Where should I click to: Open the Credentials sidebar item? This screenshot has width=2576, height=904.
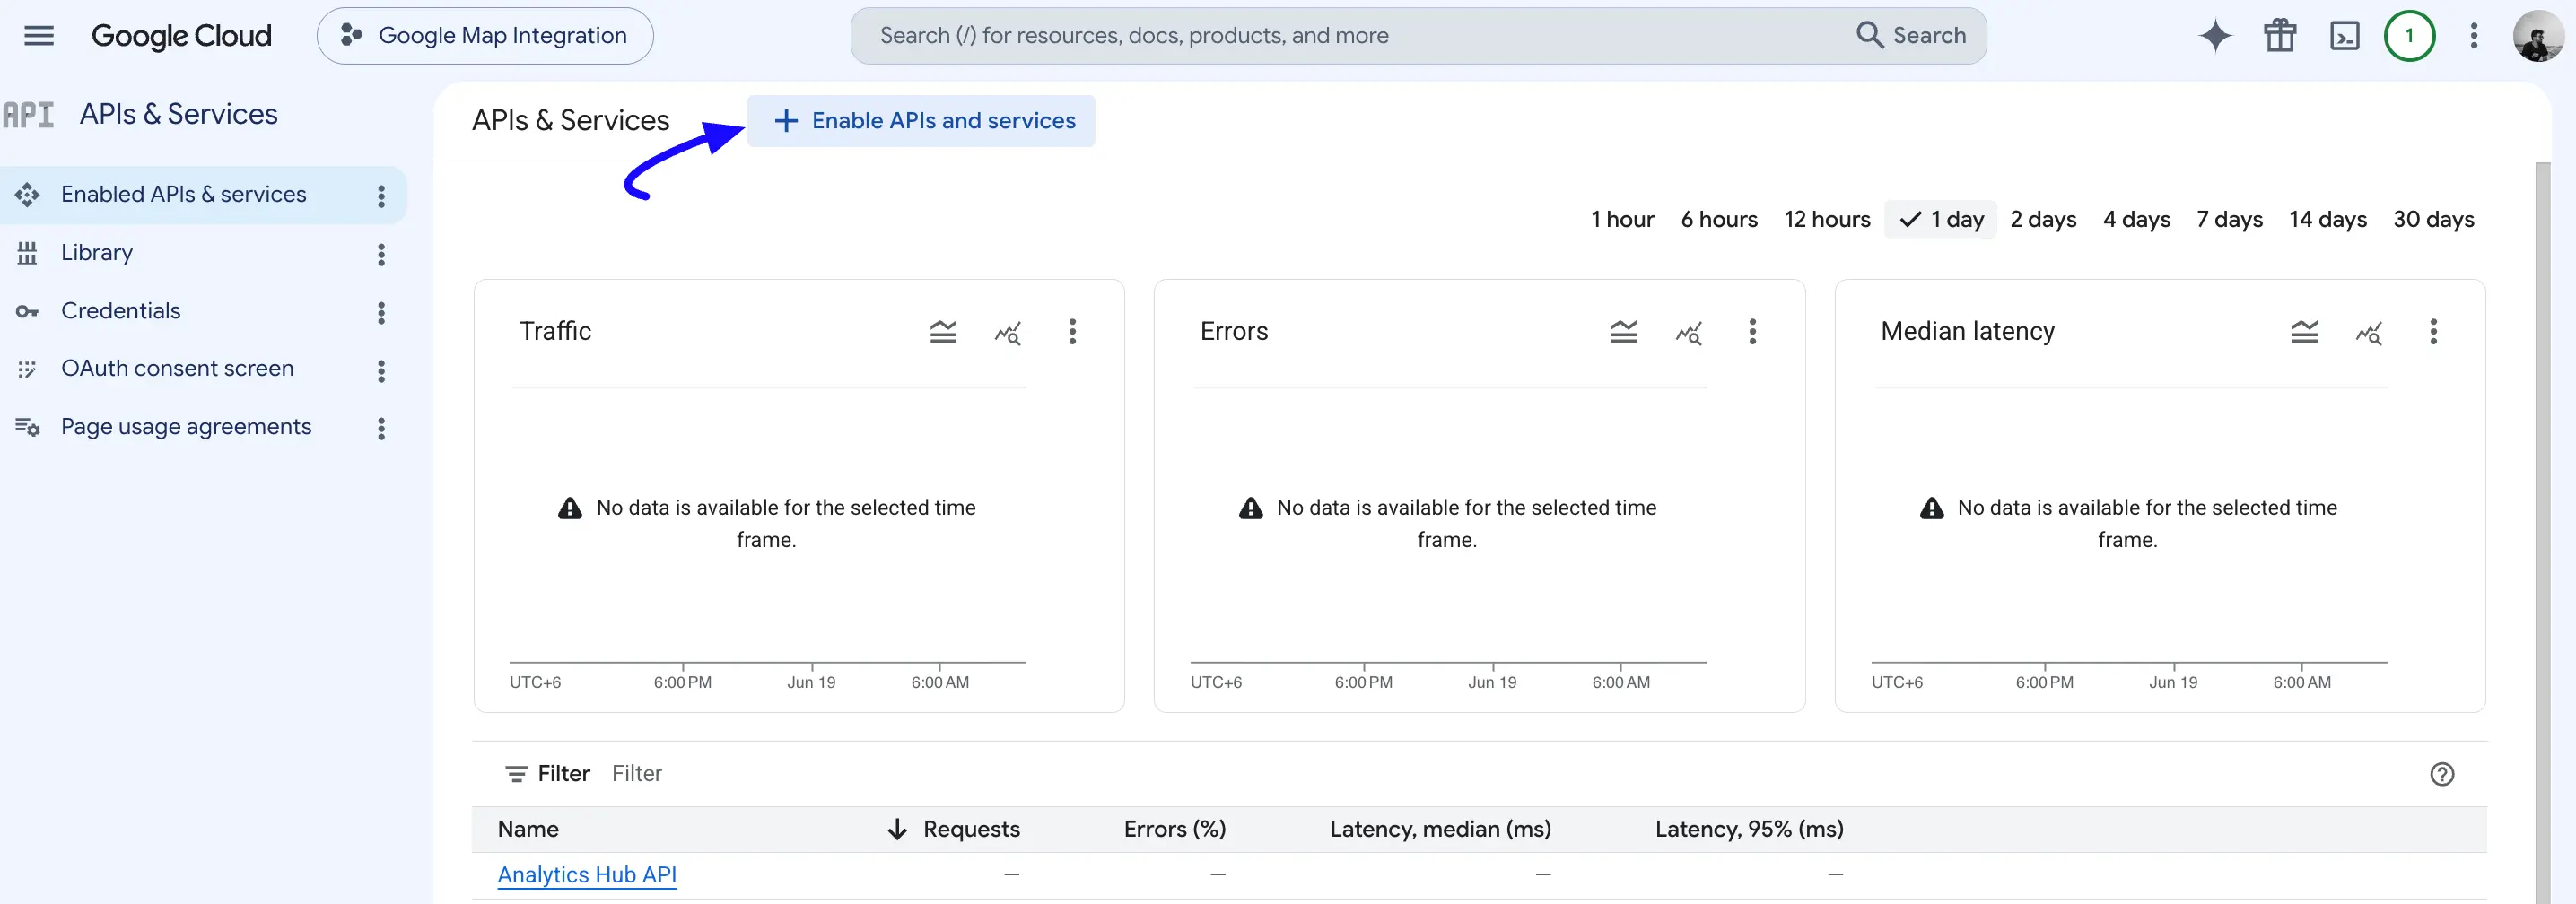[121, 311]
